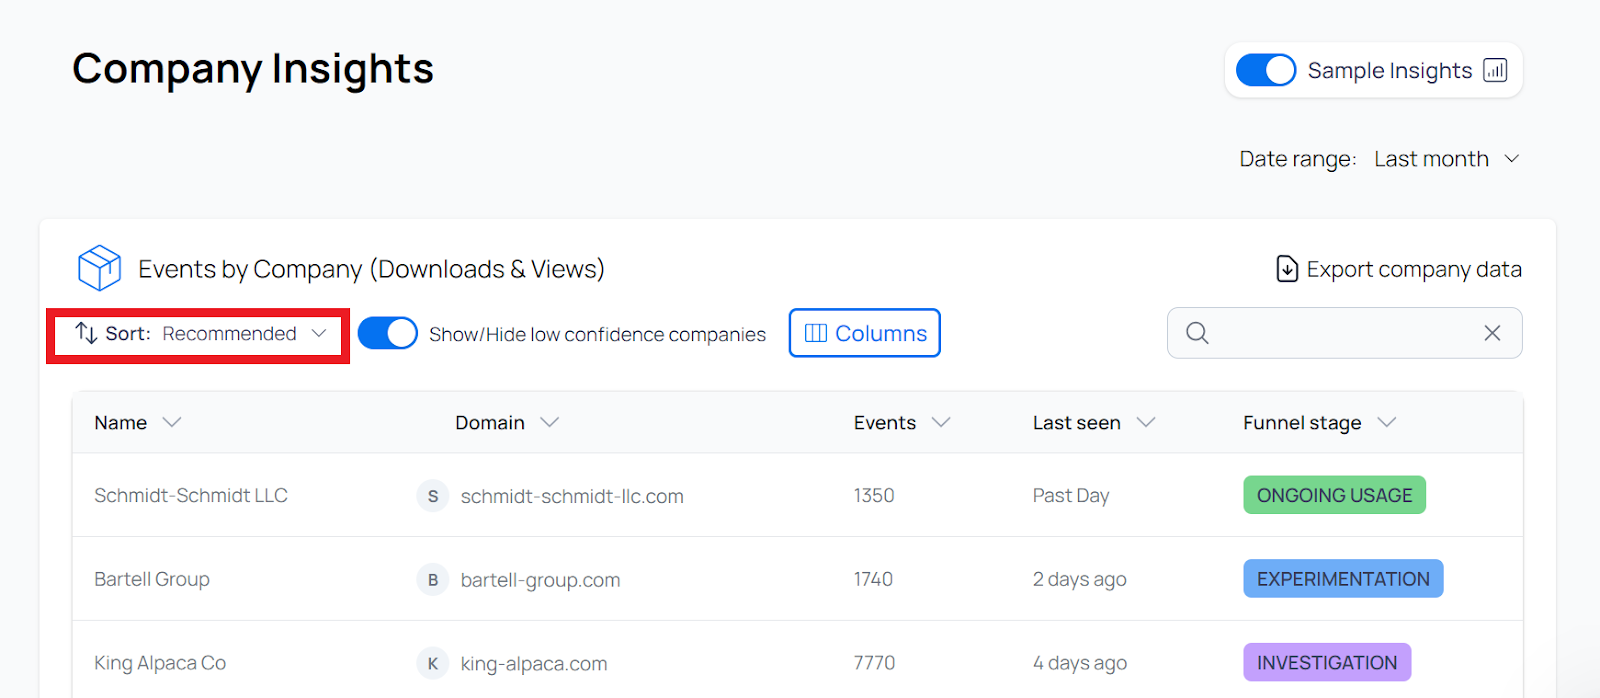
Task: Toggle the Sample Insights switch
Action: click(1265, 70)
